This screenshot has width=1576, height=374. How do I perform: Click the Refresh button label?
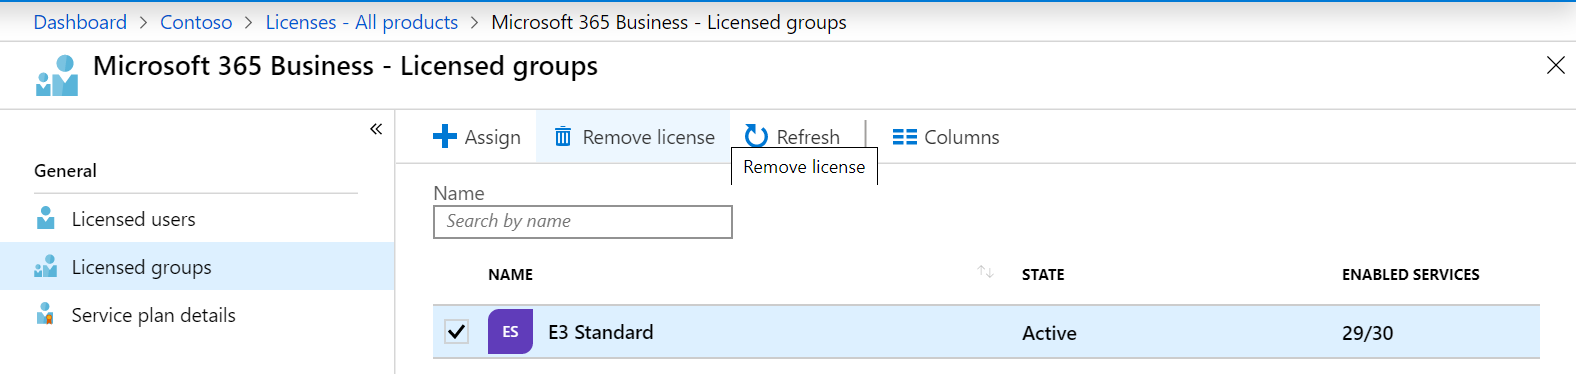pos(808,137)
